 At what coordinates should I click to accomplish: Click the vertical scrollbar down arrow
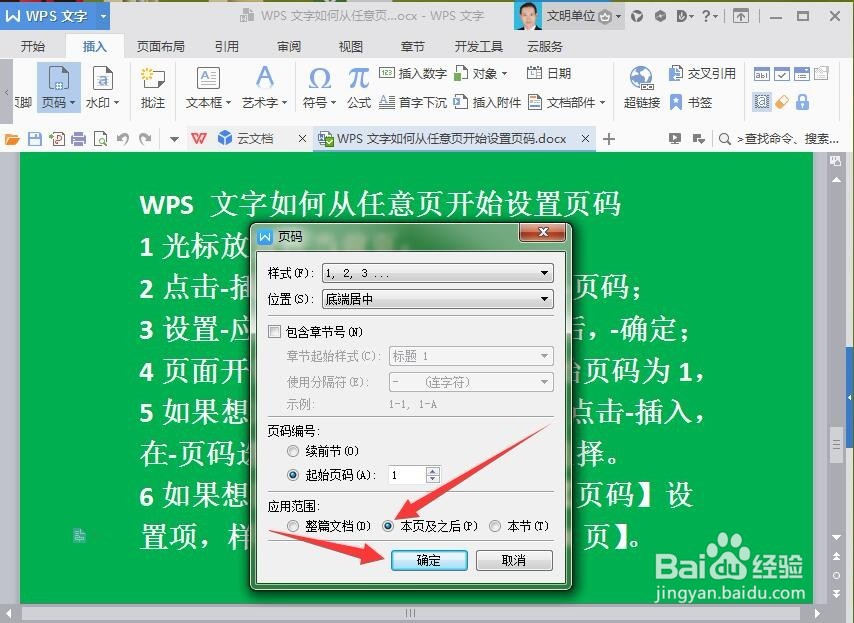[836, 538]
